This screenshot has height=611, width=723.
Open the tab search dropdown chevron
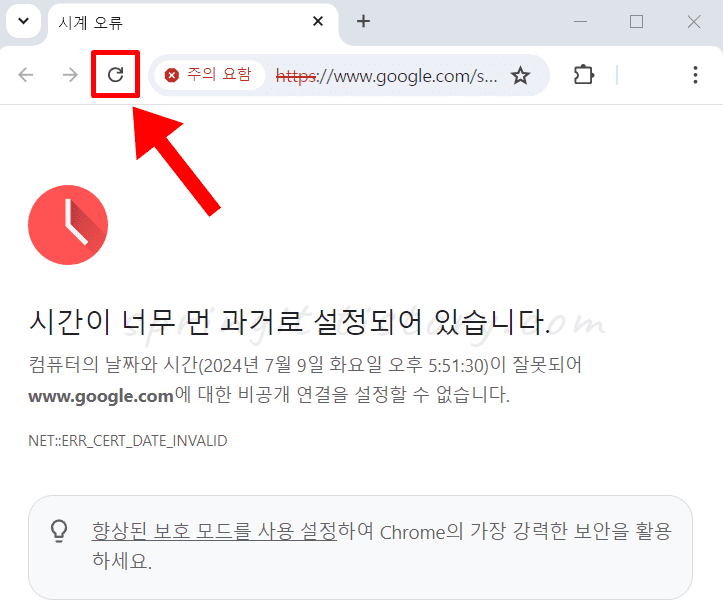[x=24, y=21]
